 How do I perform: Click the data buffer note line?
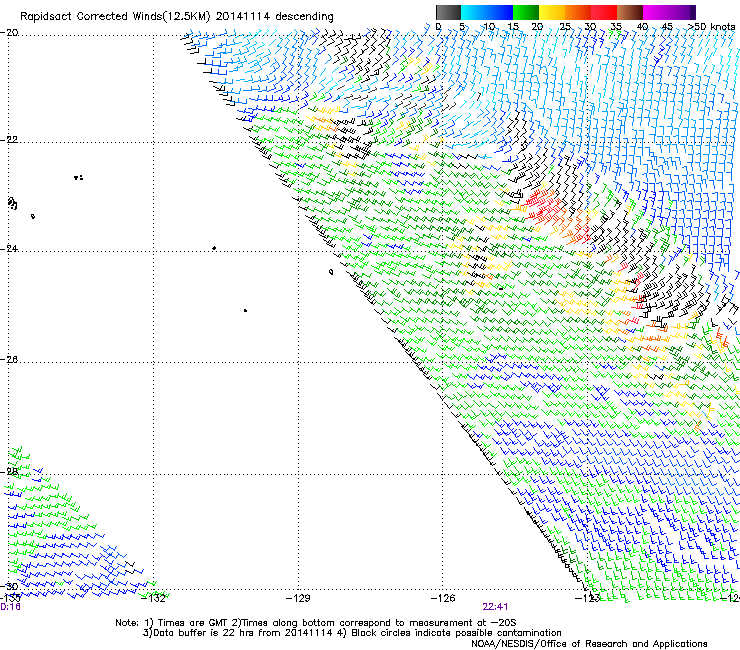(x=352, y=633)
